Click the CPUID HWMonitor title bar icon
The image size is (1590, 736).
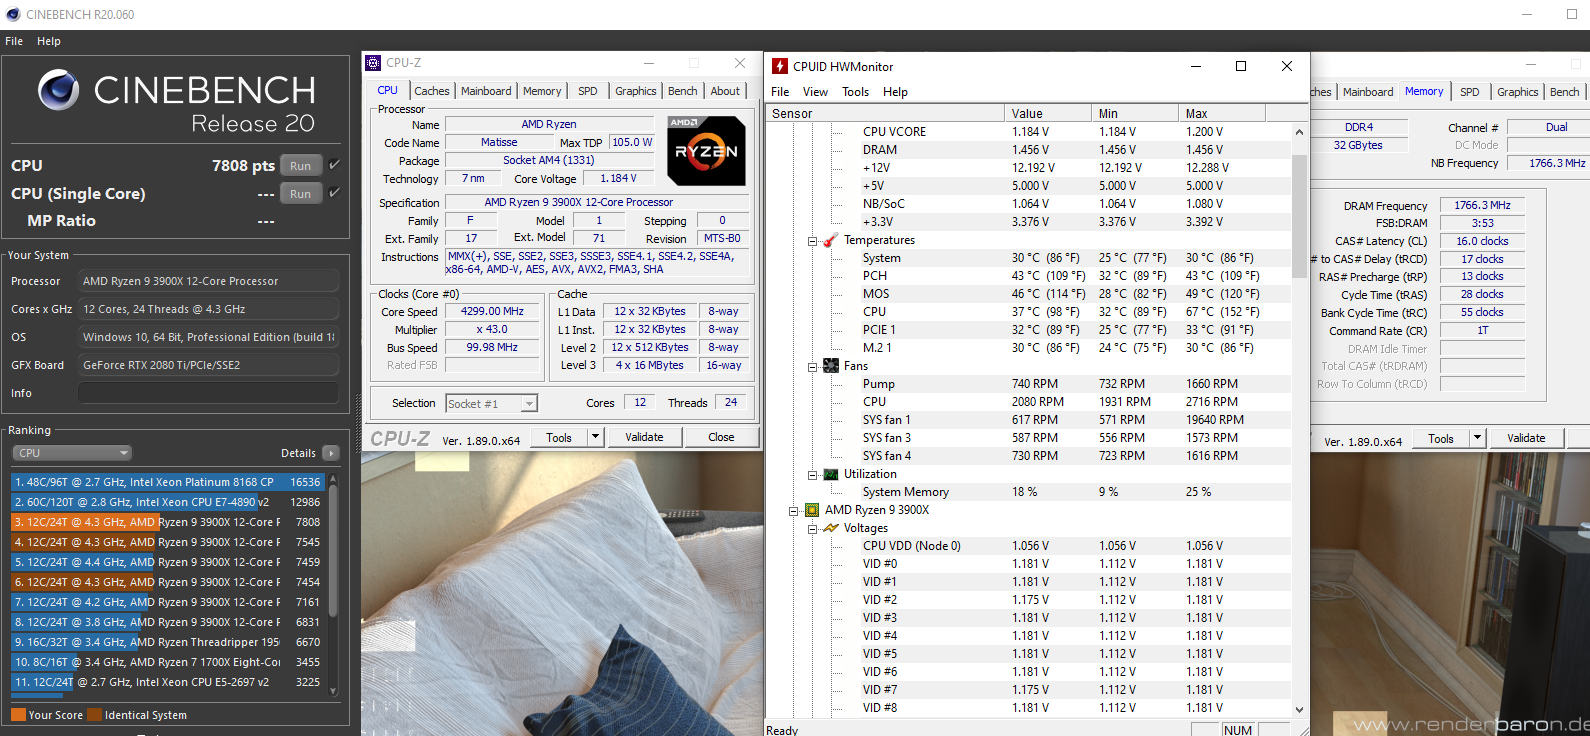click(780, 66)
